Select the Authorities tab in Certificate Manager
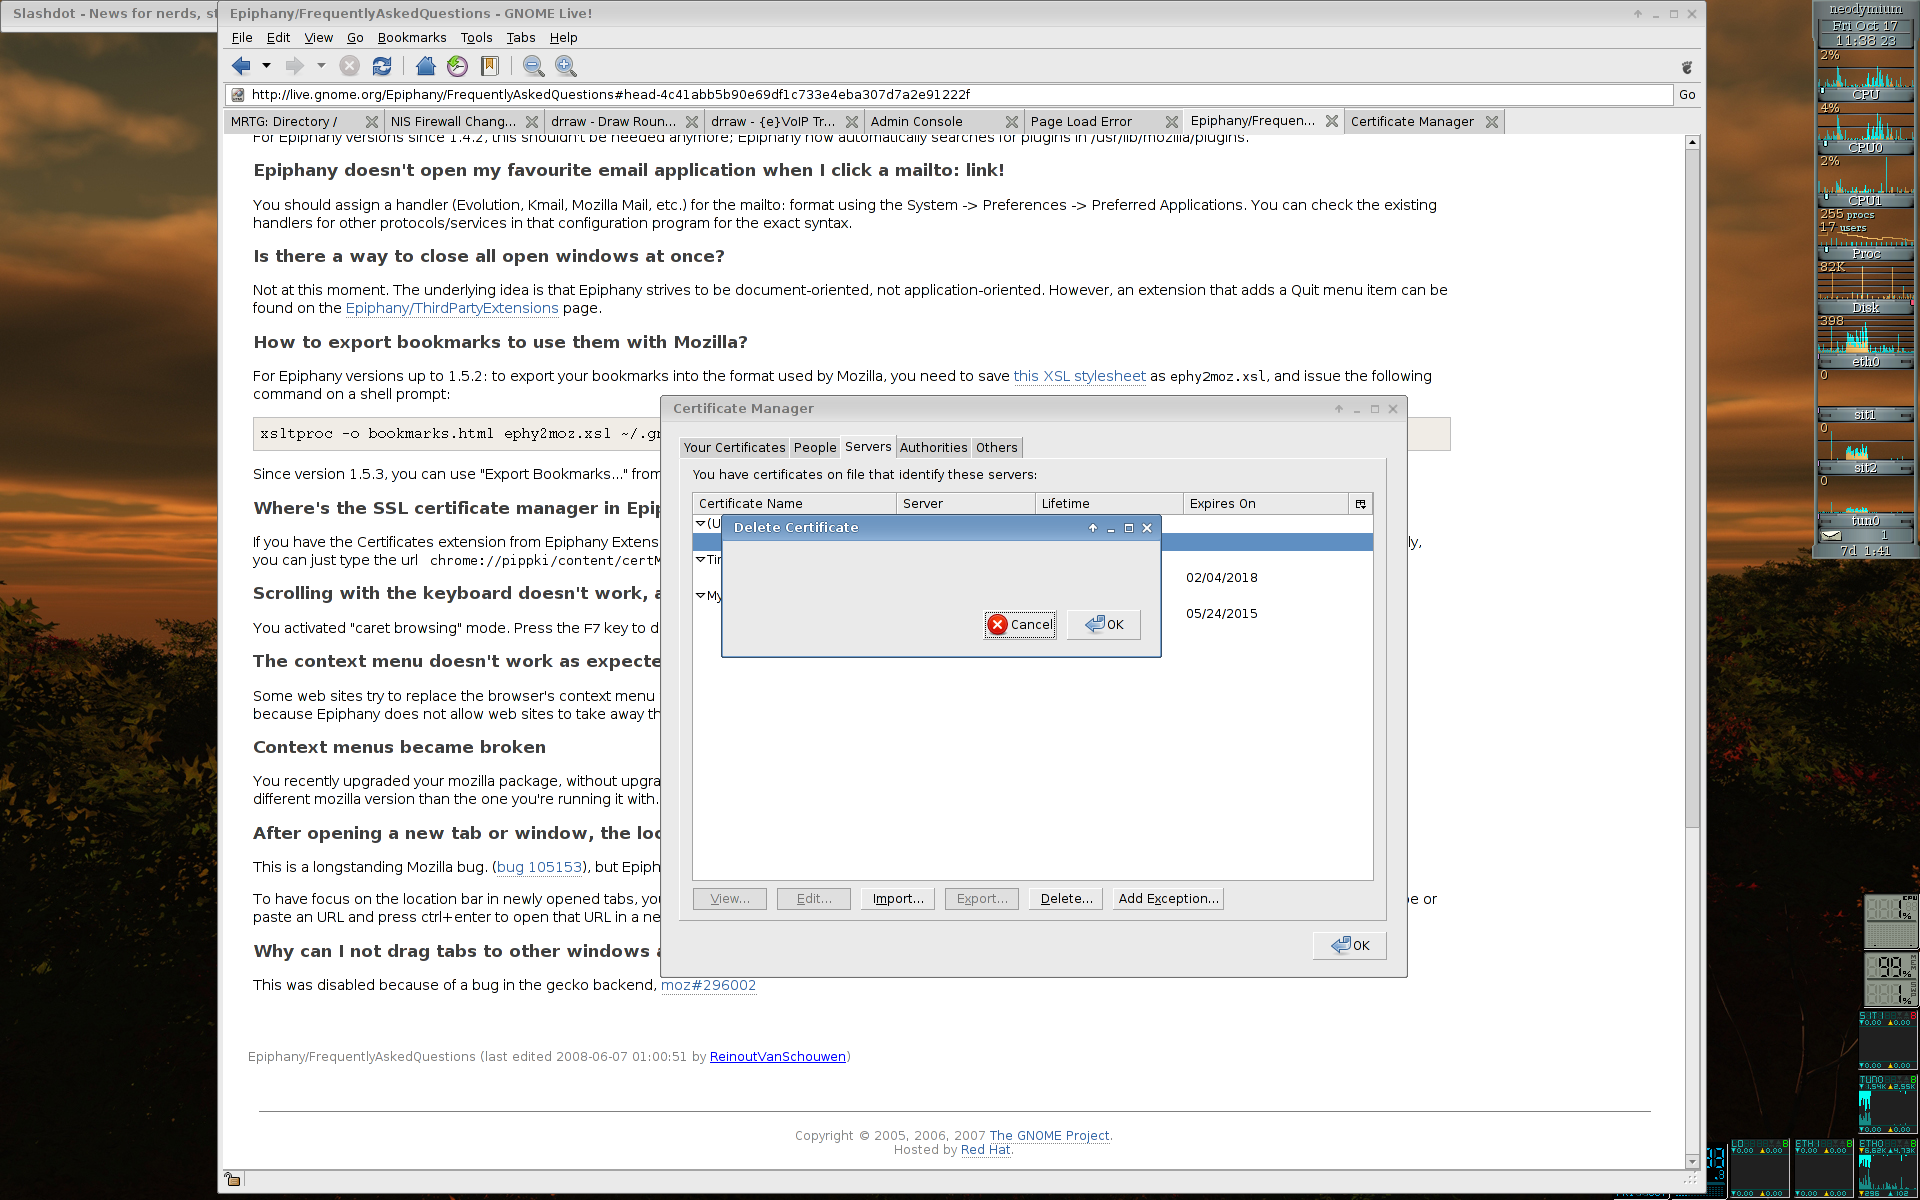Viewport: 1920px width, 1200px height. 933,448
